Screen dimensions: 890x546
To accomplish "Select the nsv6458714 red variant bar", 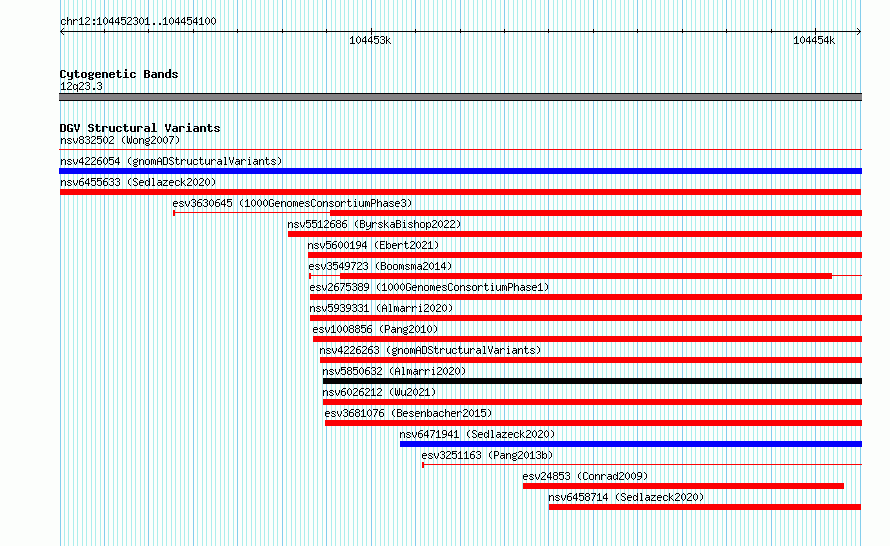I will [705, 507].
